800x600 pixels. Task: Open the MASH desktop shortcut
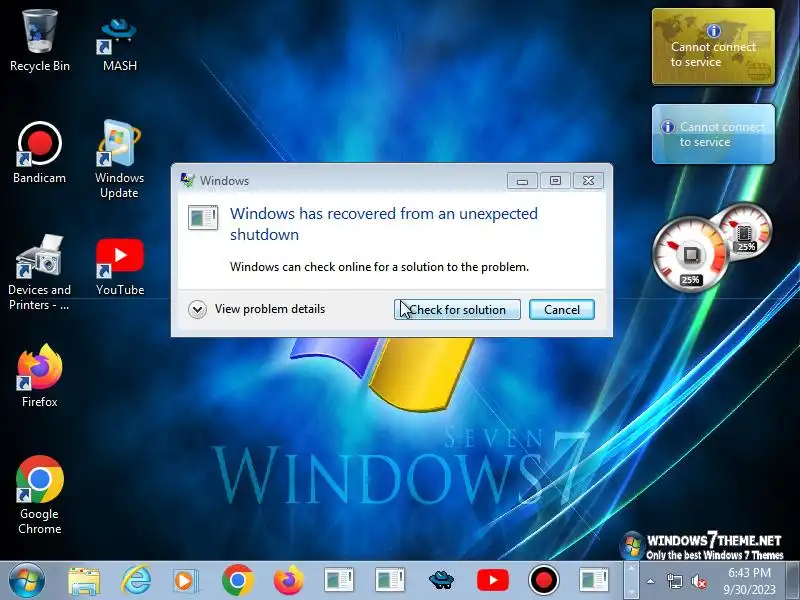click(119, 43)
